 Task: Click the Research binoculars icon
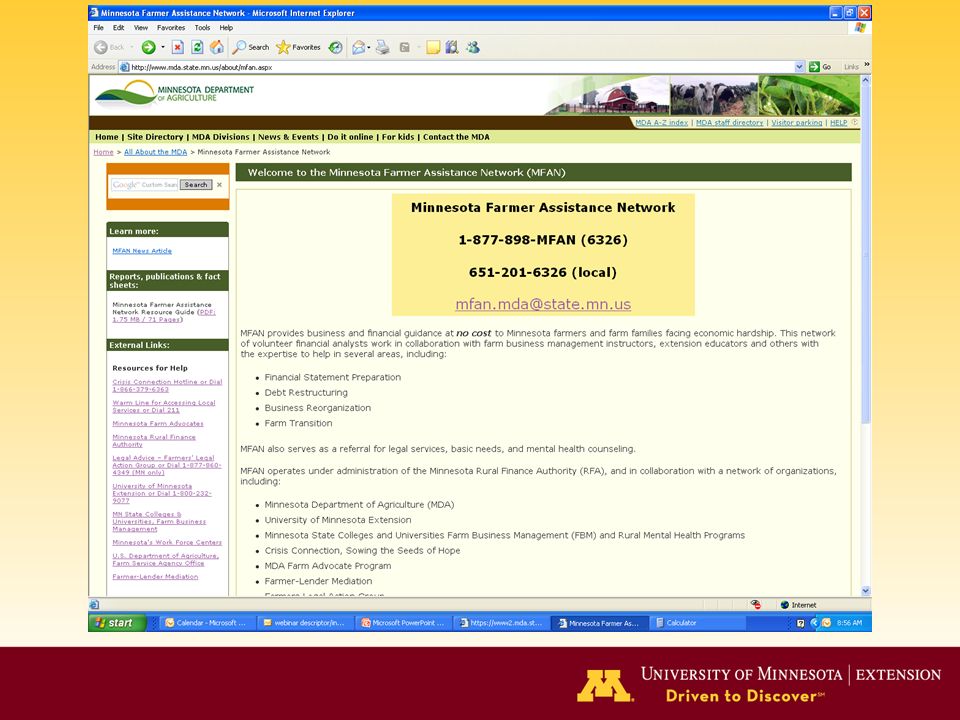click(x=452, y=47)
